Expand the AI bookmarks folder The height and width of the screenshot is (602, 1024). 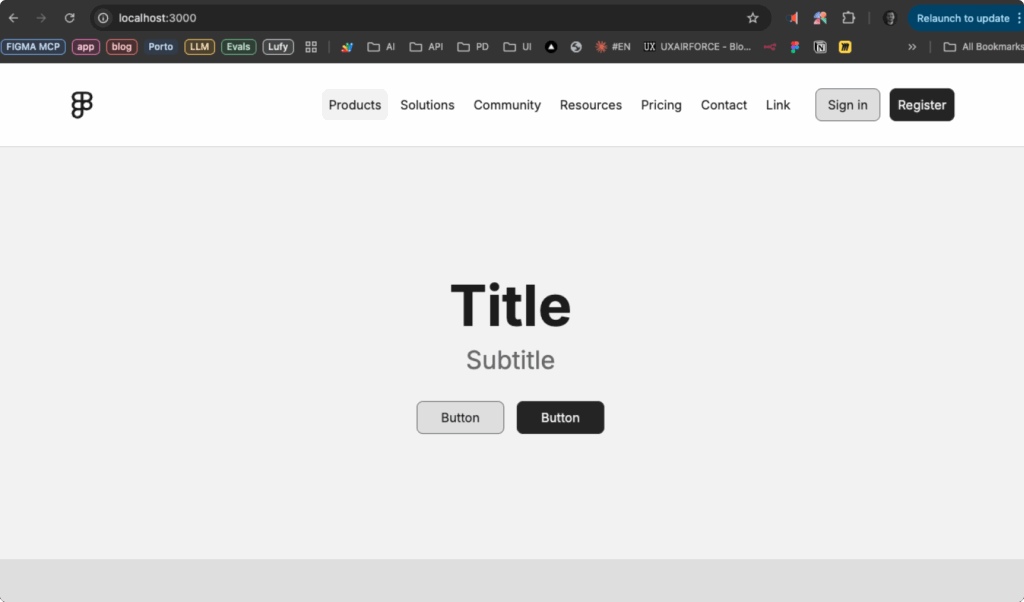(381, 47)
